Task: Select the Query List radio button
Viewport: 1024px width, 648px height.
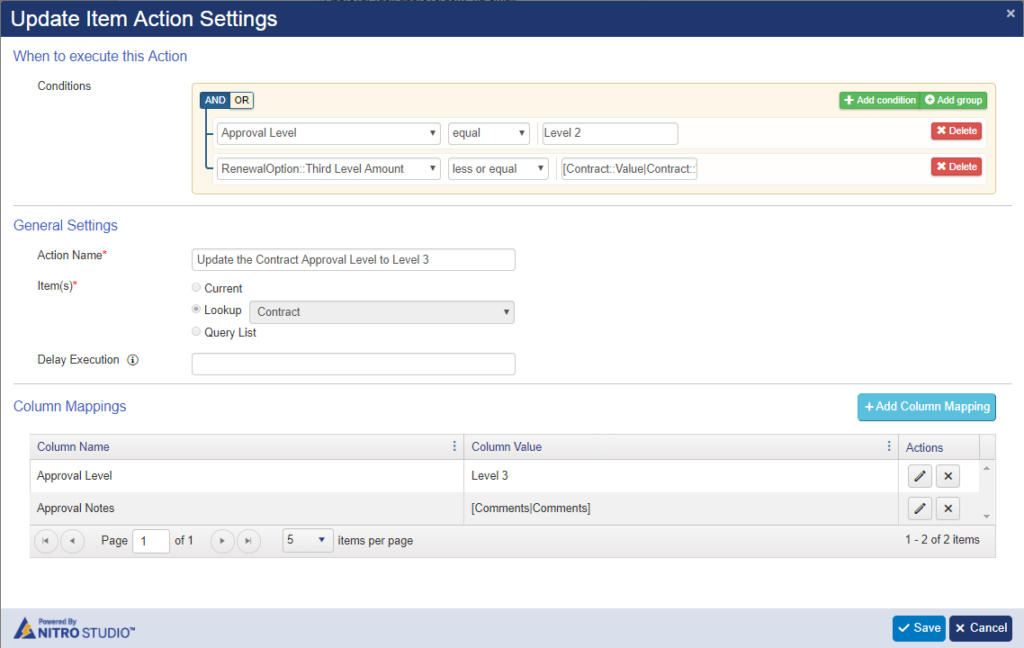Action: (196, 332)
